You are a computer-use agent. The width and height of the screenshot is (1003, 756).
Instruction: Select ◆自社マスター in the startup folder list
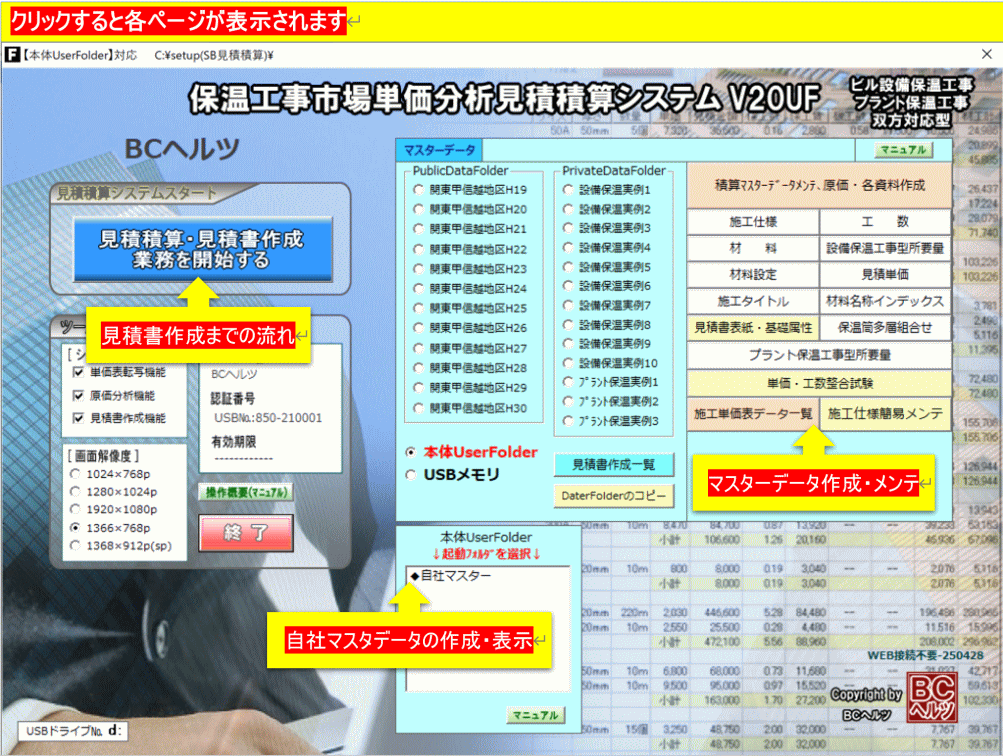451,576
